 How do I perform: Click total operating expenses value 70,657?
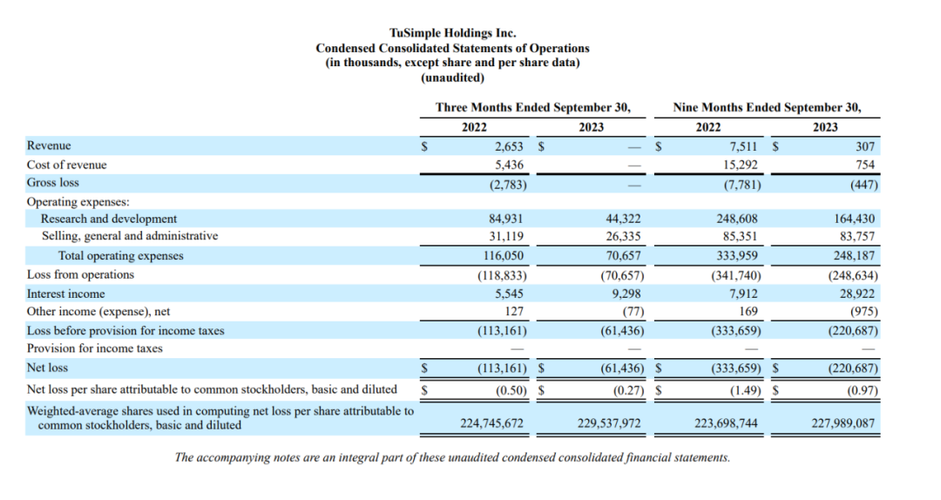tap(623, 256)
